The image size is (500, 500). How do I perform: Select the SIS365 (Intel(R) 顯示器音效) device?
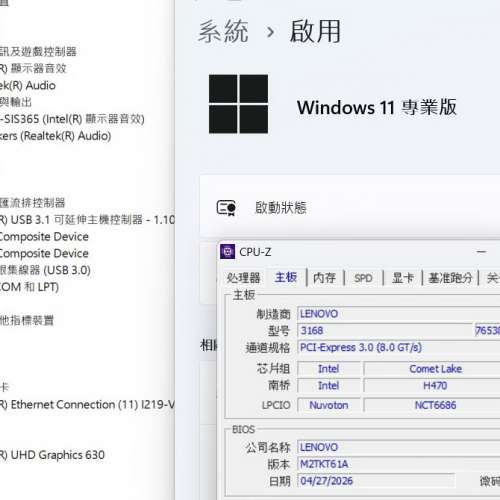72,119
